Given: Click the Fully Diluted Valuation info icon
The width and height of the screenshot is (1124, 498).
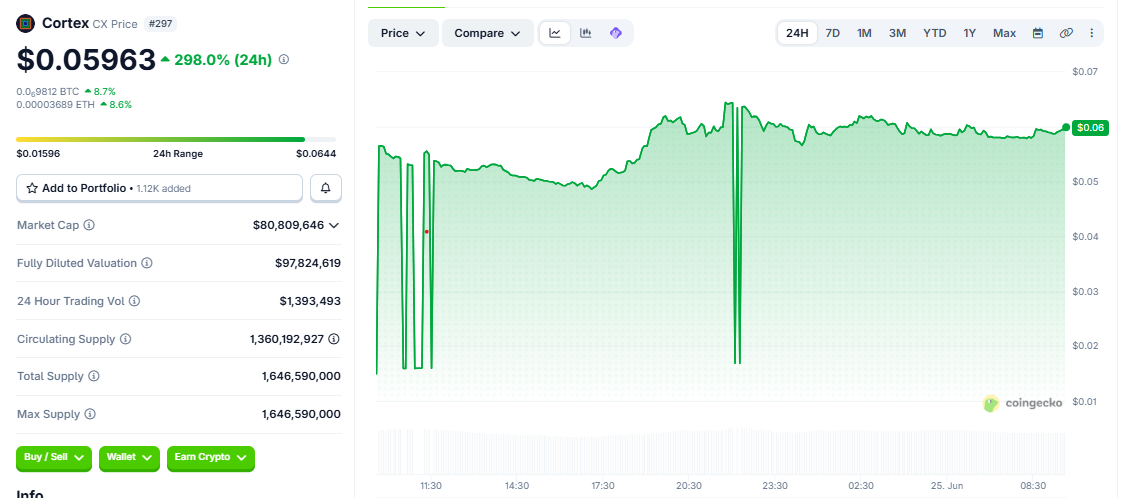Looking at the screenshot, I should point(146,263).
